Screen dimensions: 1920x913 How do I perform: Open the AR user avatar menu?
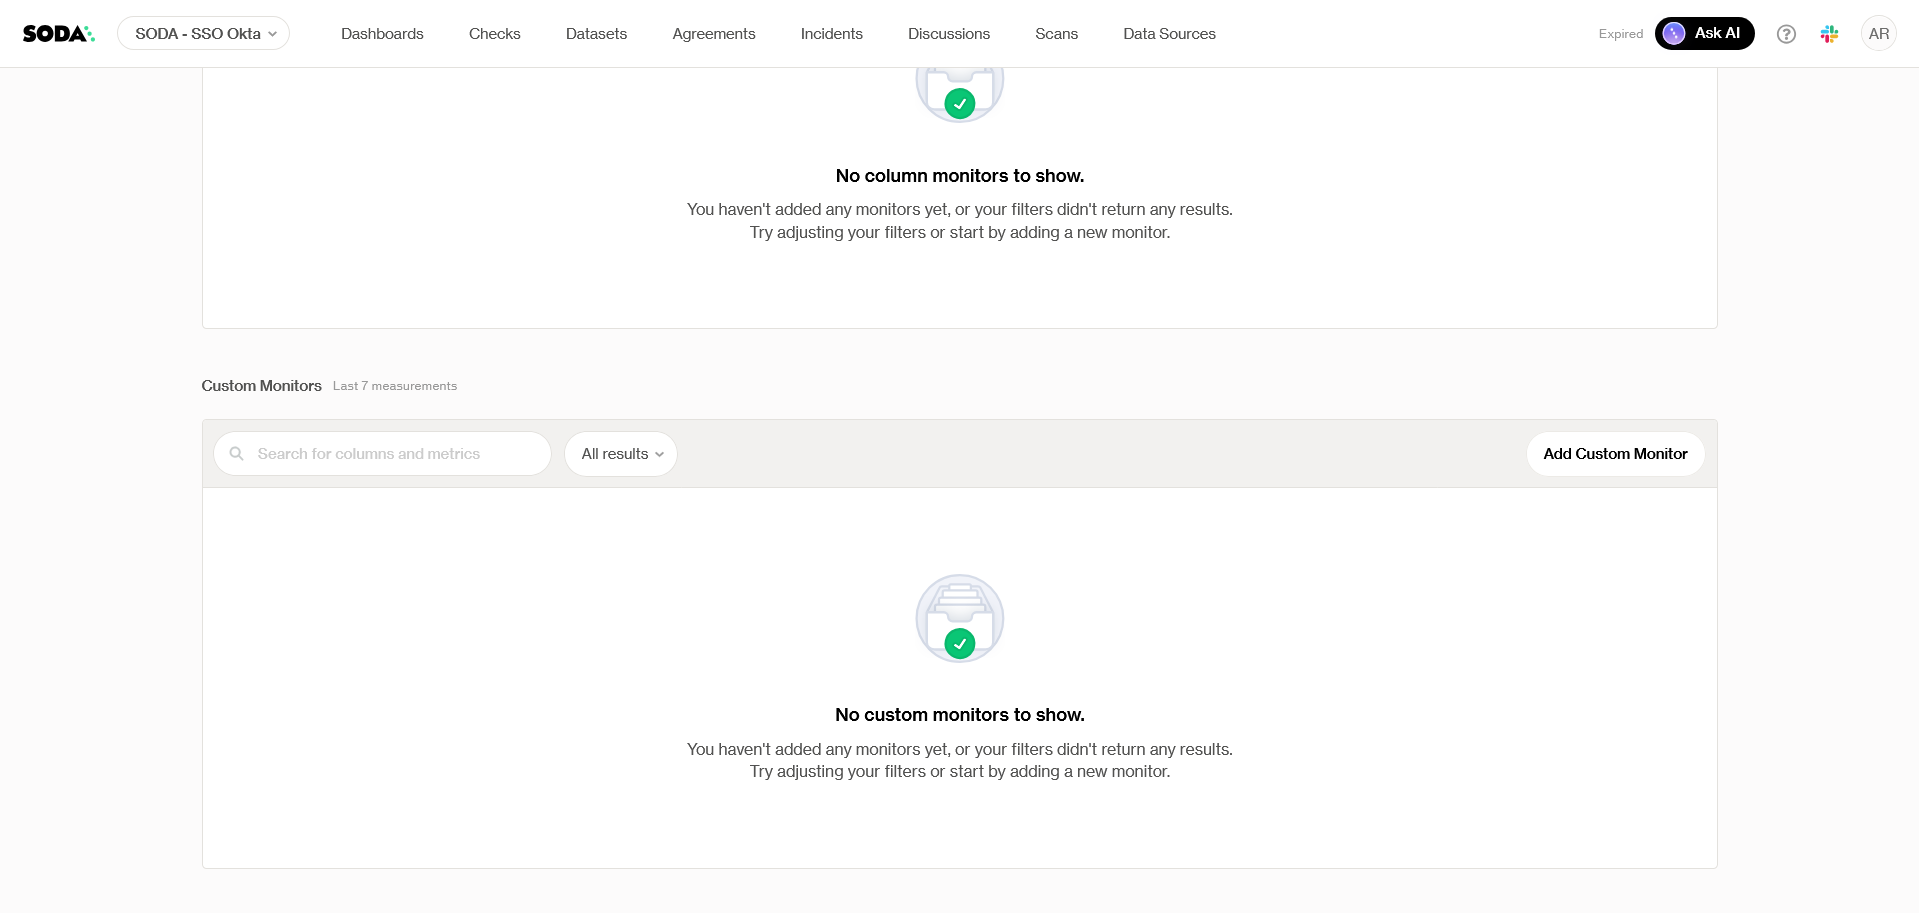(x=1878, y=34)
